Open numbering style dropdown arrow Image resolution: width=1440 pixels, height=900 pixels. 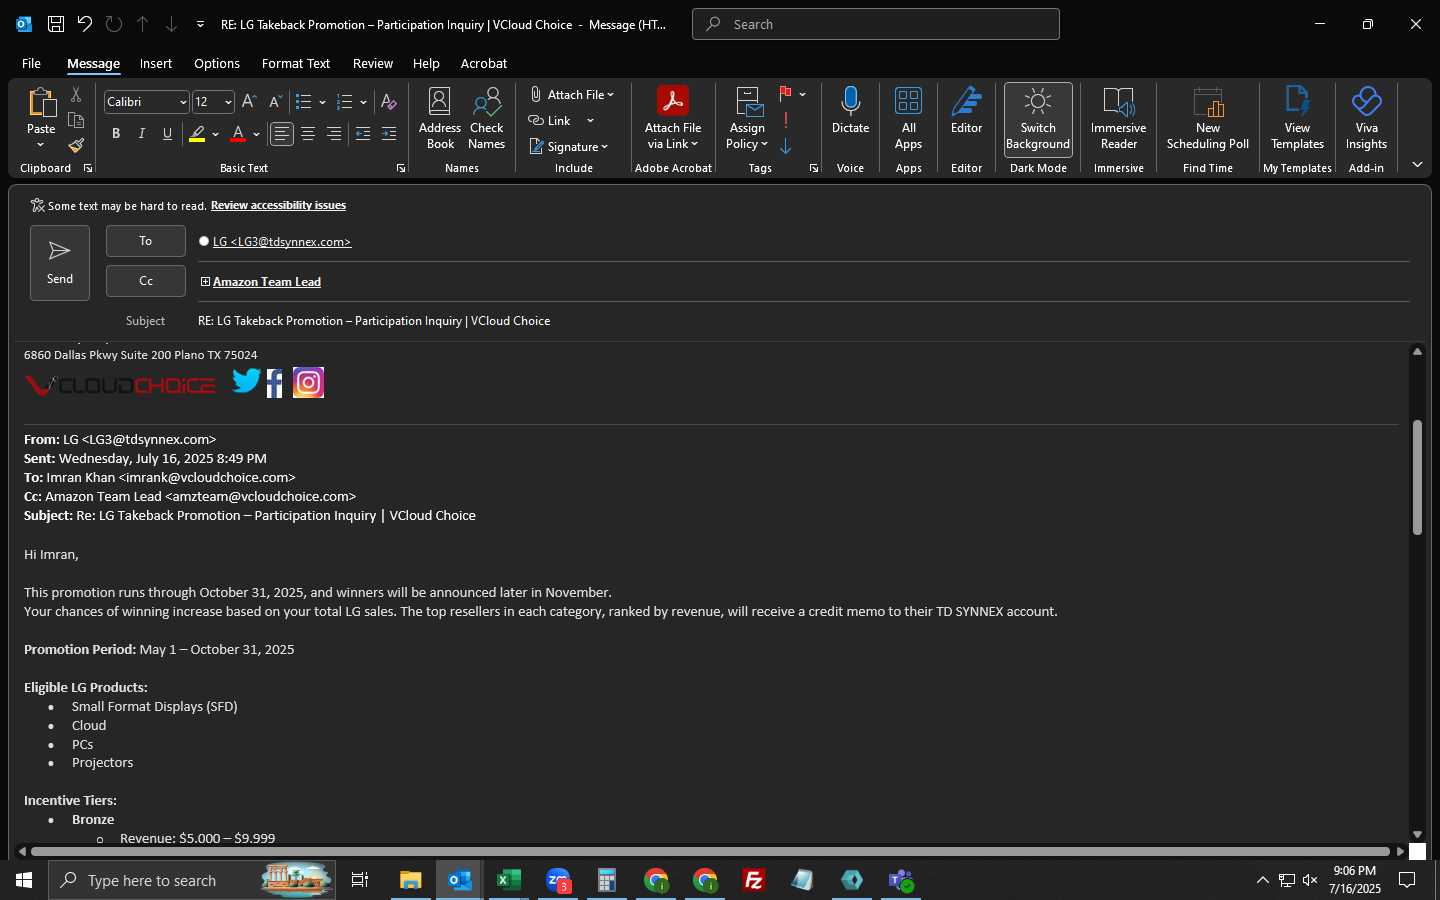[363, 102]
